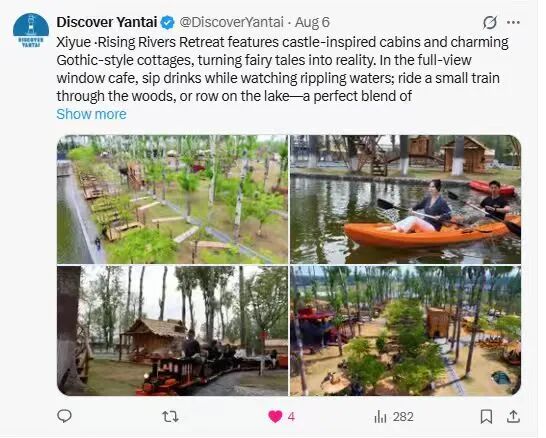
Task: Open the Discover Yantai display name link
Action: [x=107, y=22]
